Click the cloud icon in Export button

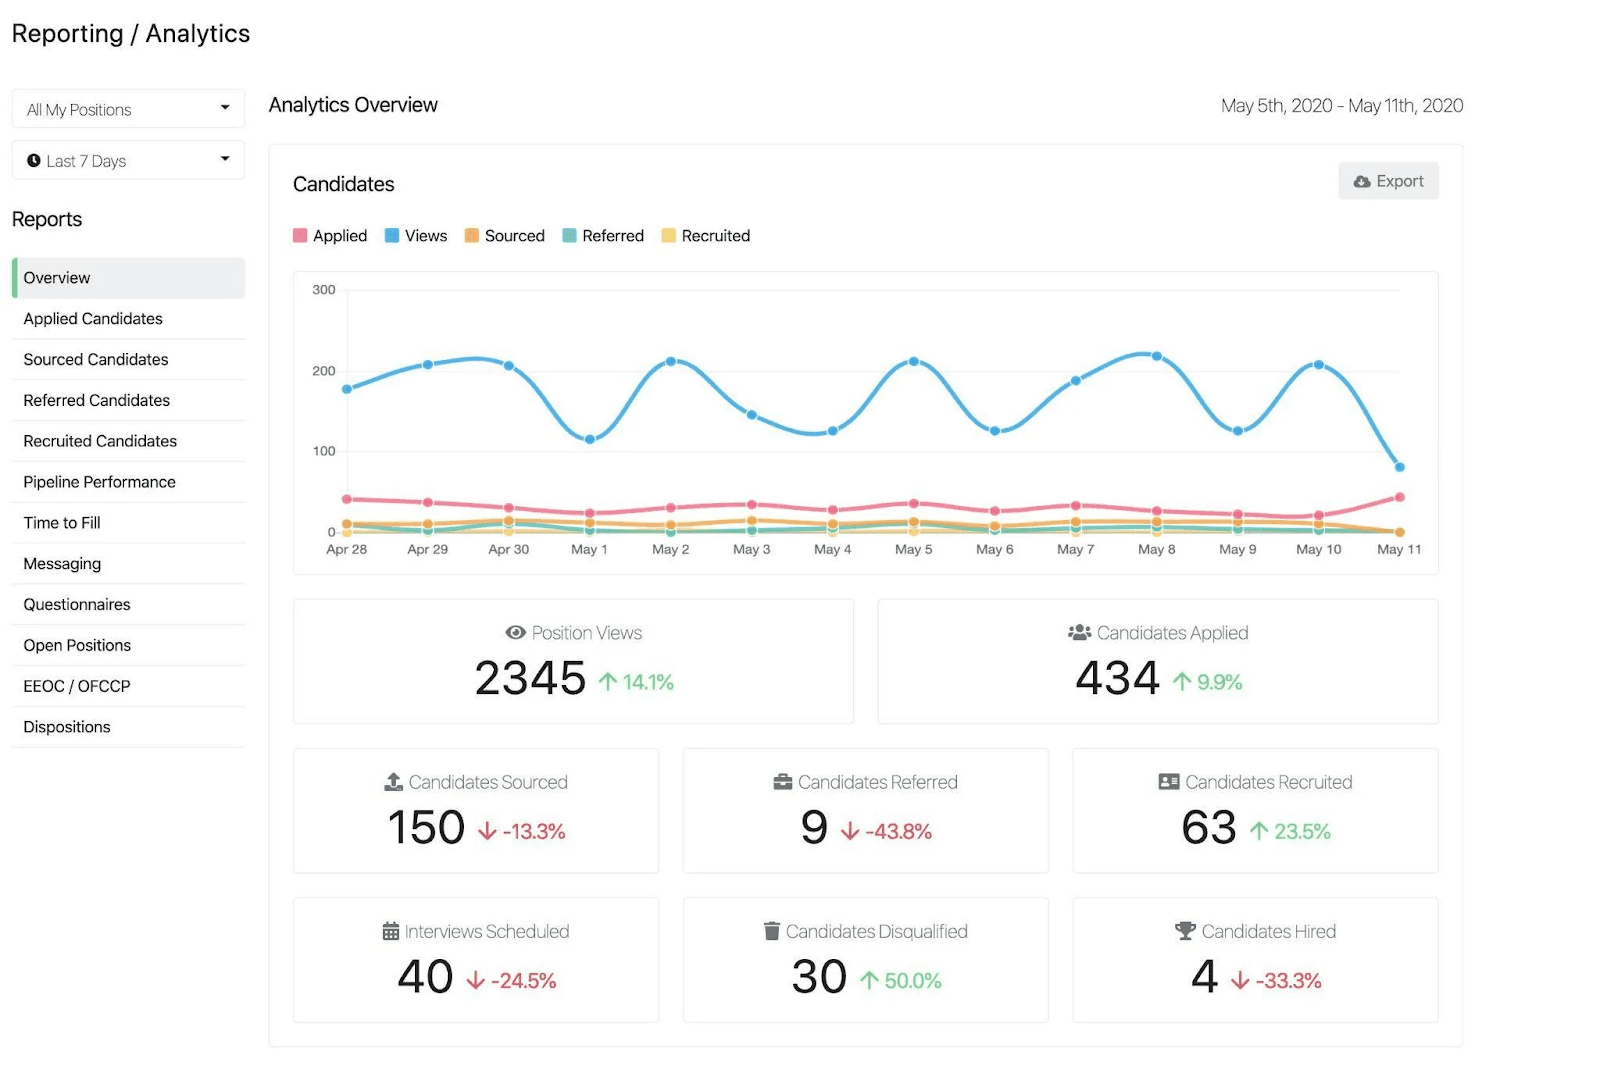1362,182
